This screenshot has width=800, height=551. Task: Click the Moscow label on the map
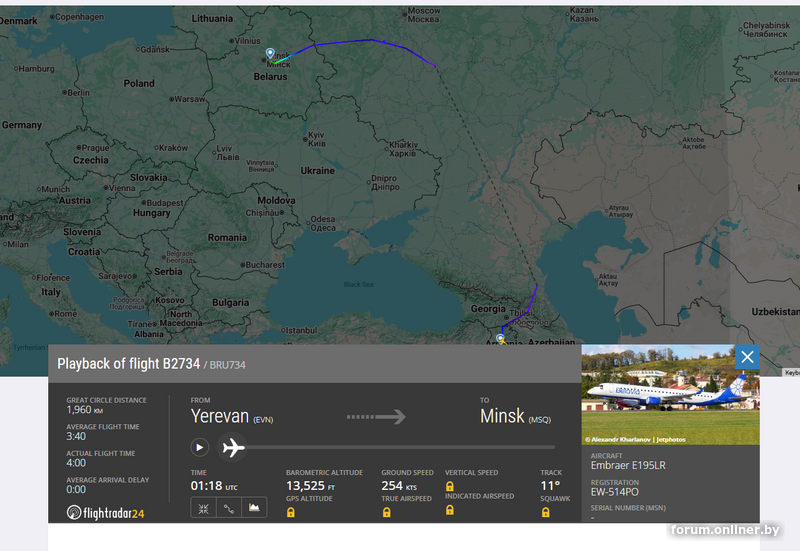click(423, 15)
